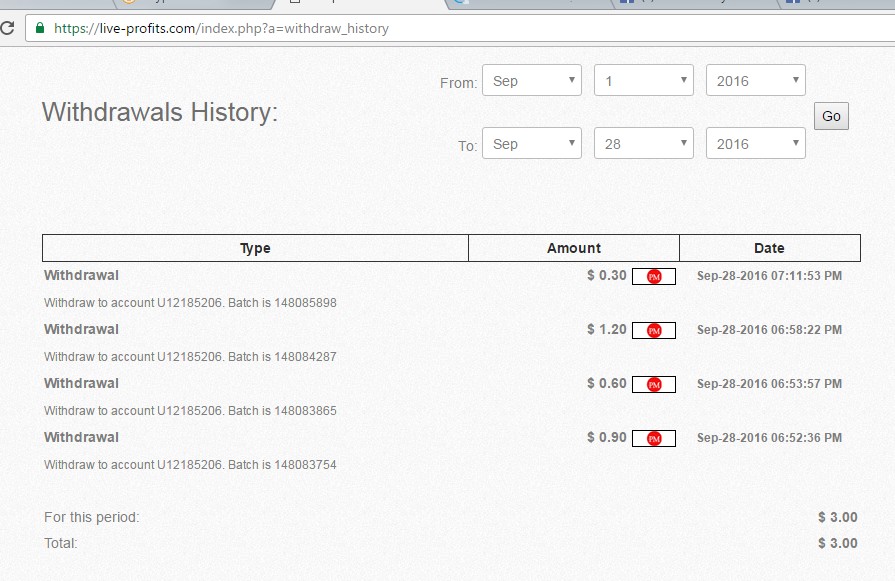Screen dimensions: 895x581
Task: Click the For this period label
Action: tap(91, 517)
